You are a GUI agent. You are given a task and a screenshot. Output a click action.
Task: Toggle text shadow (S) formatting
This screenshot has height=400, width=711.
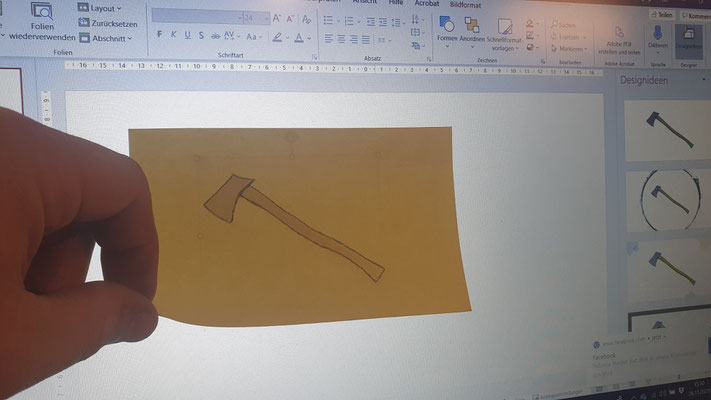pos(201,36)
